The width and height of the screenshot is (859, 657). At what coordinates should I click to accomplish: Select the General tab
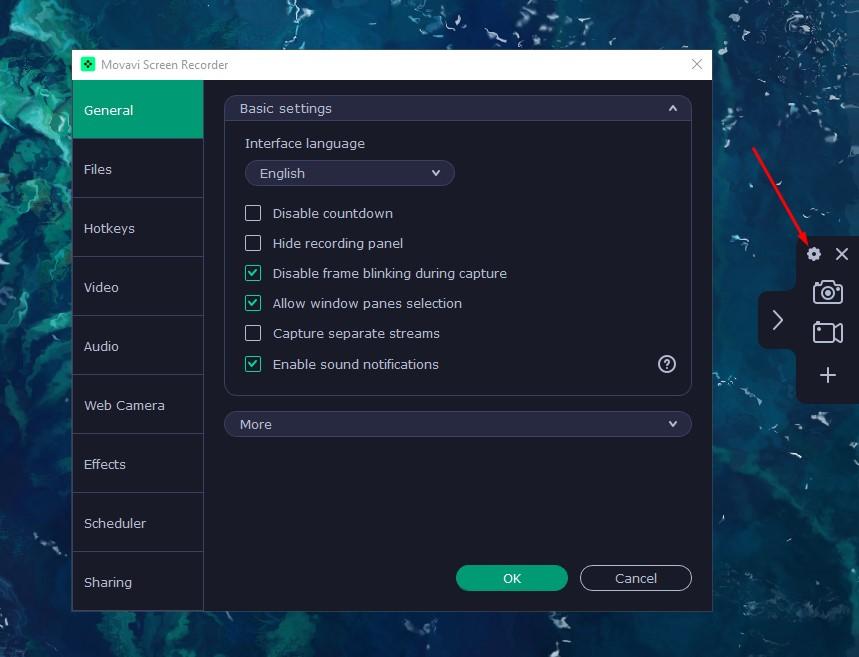(x=138, y=110)
